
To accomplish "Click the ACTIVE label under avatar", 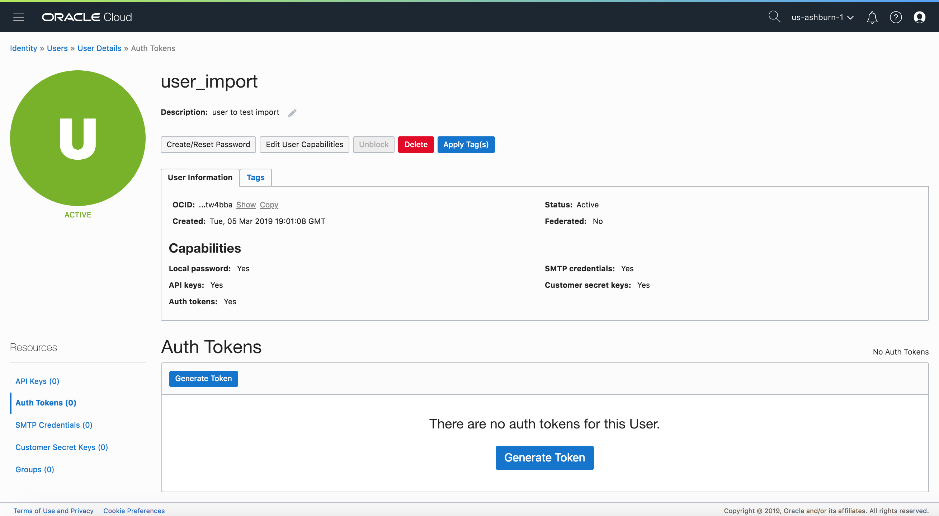I will coord(78,215).
